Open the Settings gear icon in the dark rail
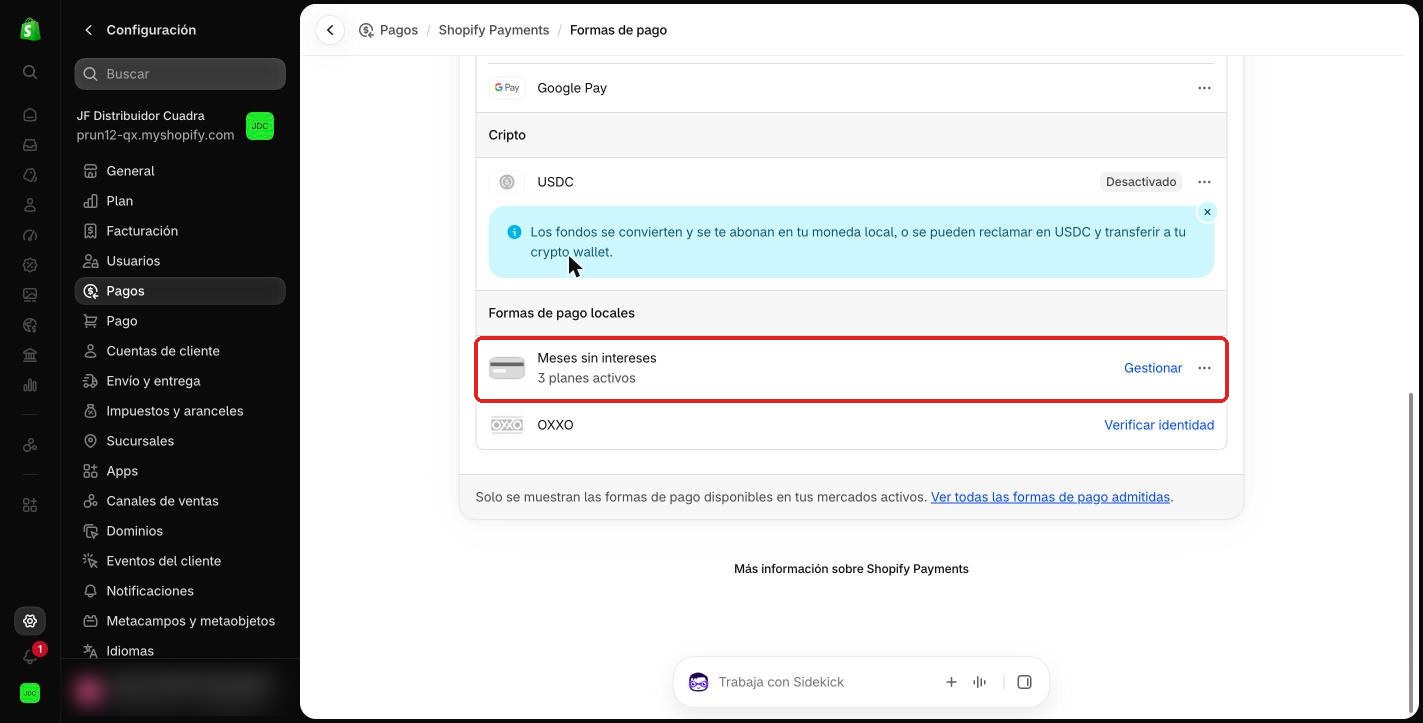1423x723 pixels. pyautogui.click(x=30, y=621)
